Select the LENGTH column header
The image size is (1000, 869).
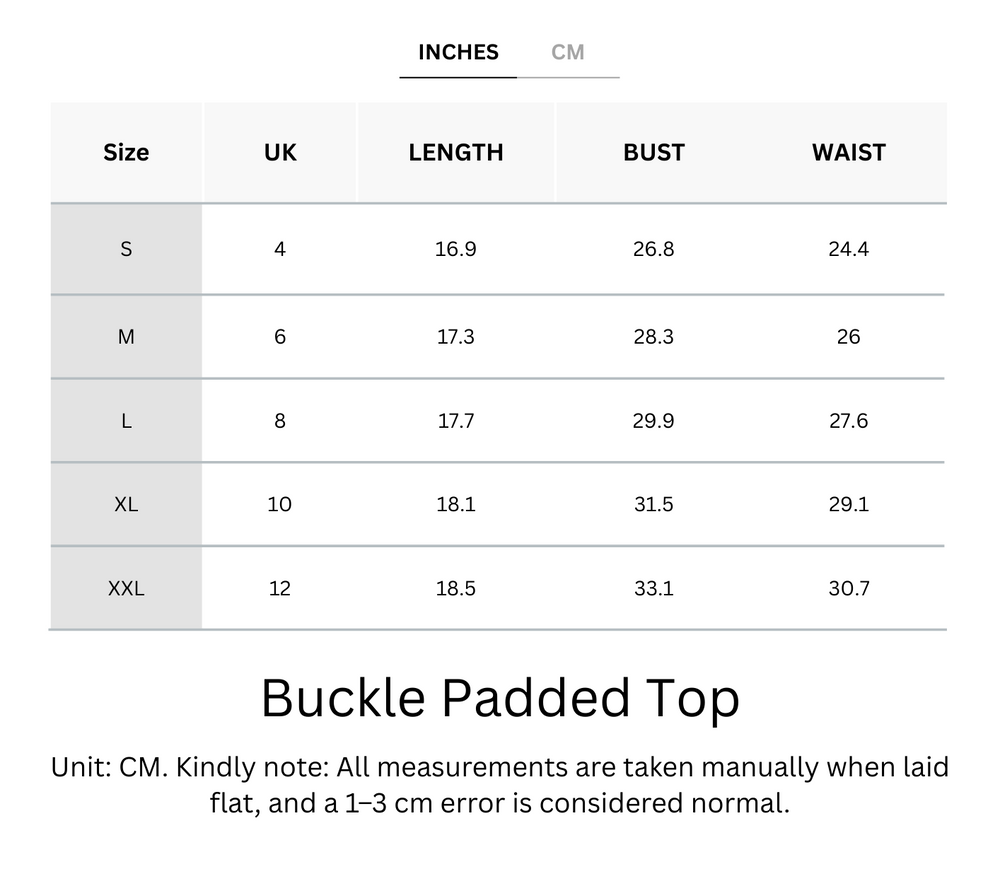pos(456,152)
